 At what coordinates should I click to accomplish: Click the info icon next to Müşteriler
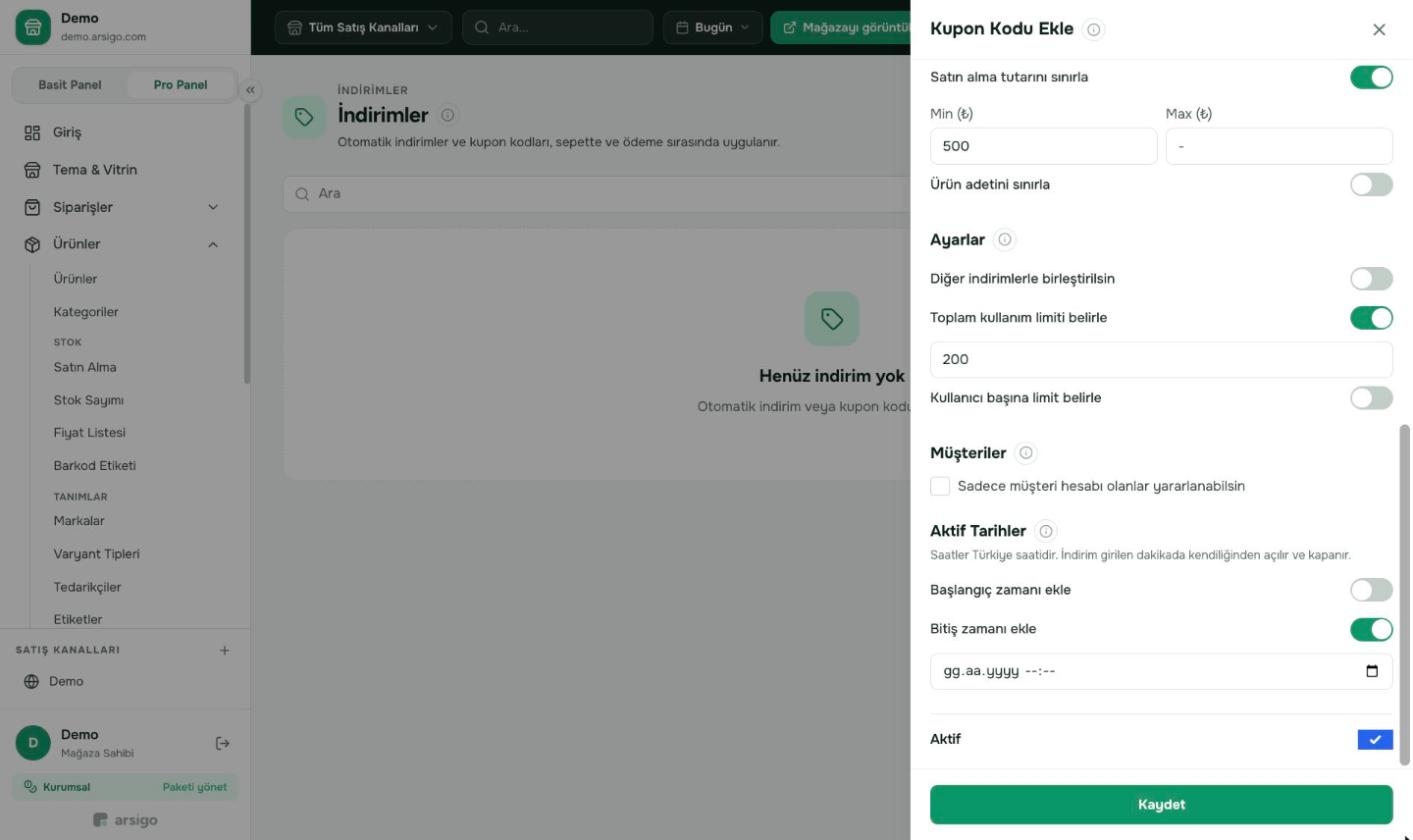(x=1026, y=453)
